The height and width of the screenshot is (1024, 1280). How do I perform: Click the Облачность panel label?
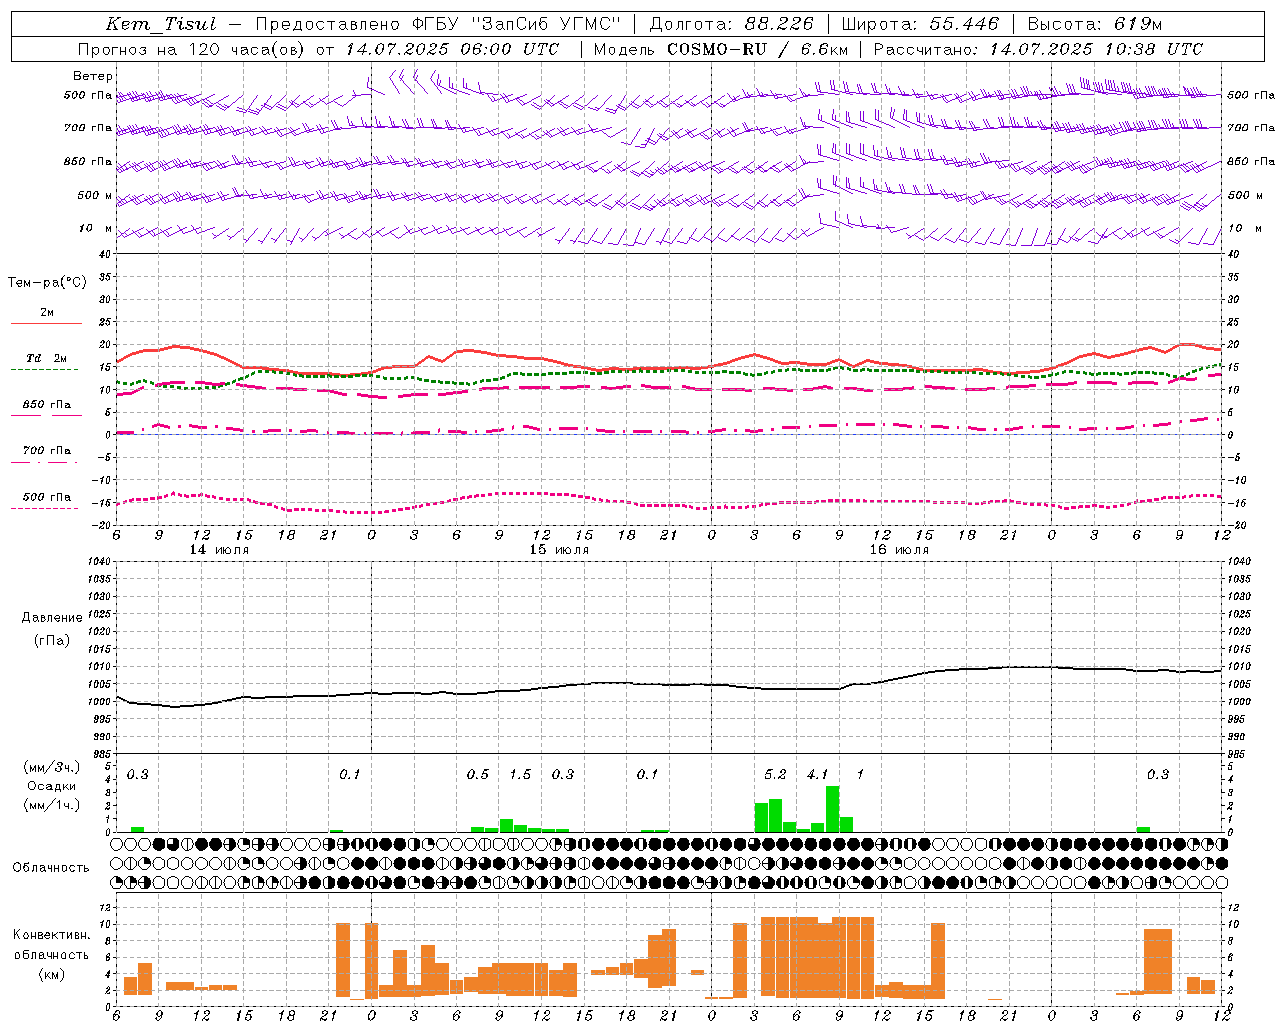(51, 868)
